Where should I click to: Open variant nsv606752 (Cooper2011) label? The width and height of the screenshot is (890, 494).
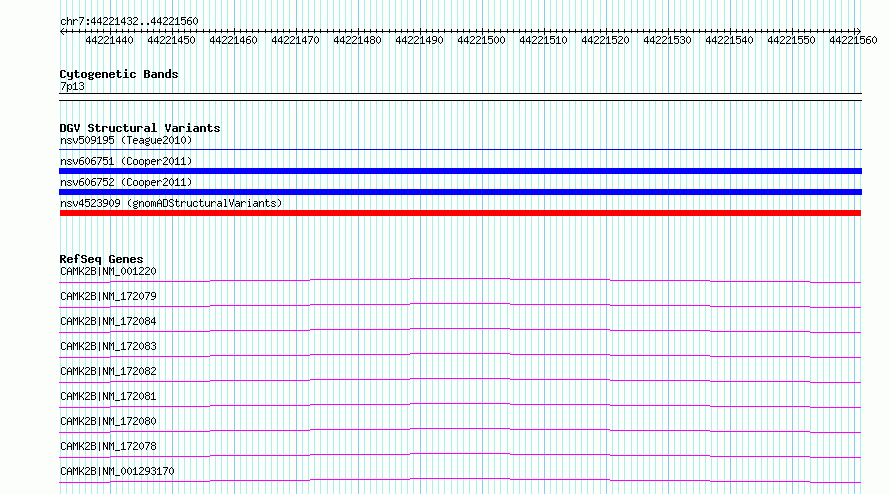pyautogui.click(x=126, y=182)
